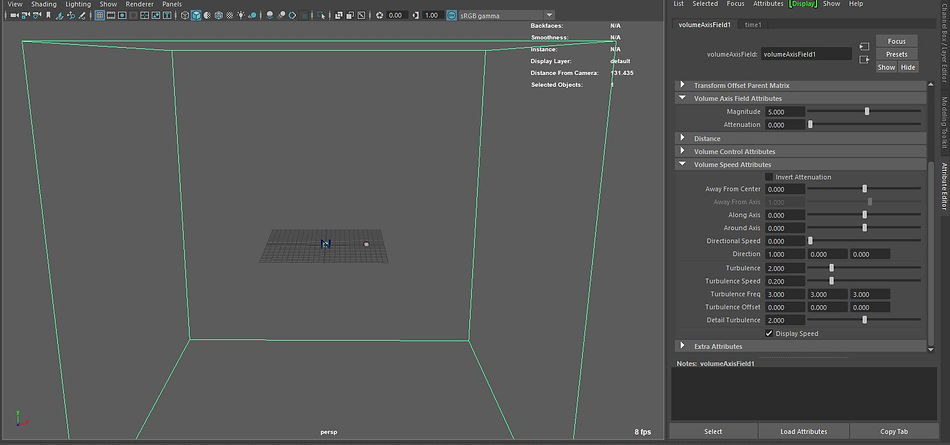The height and width of the screenshot is (445, 950).
Task: Switch to the time1 tab
Action: pos(753,25)
